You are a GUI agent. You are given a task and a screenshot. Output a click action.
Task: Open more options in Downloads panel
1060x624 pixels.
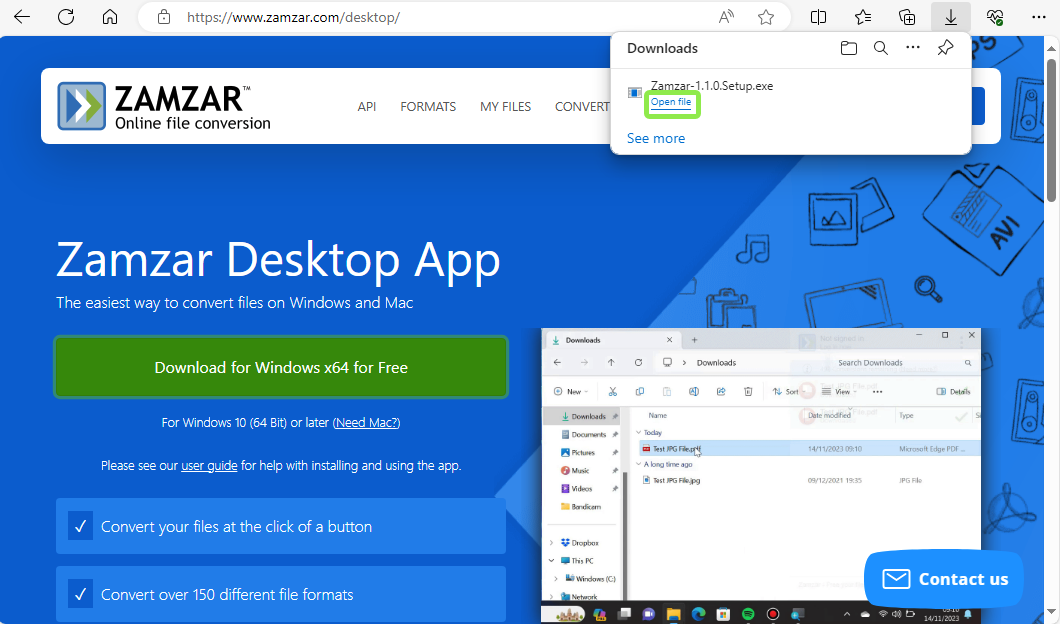[x=912, y=48]
